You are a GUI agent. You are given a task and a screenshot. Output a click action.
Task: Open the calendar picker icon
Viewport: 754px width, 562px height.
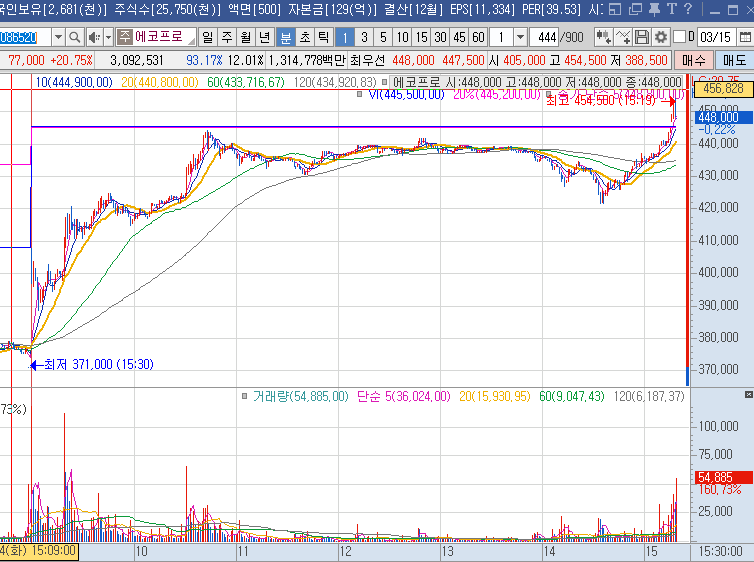(x=744, y=37)
